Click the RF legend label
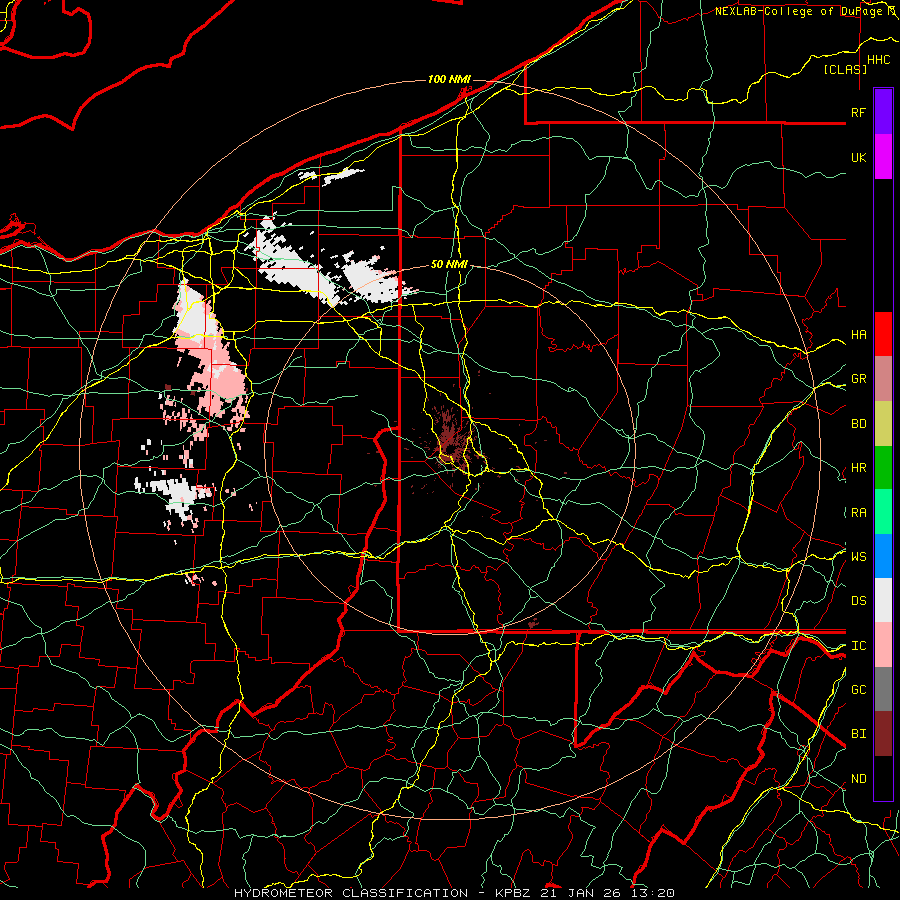The image size is (900, 900). pos(858,112)
